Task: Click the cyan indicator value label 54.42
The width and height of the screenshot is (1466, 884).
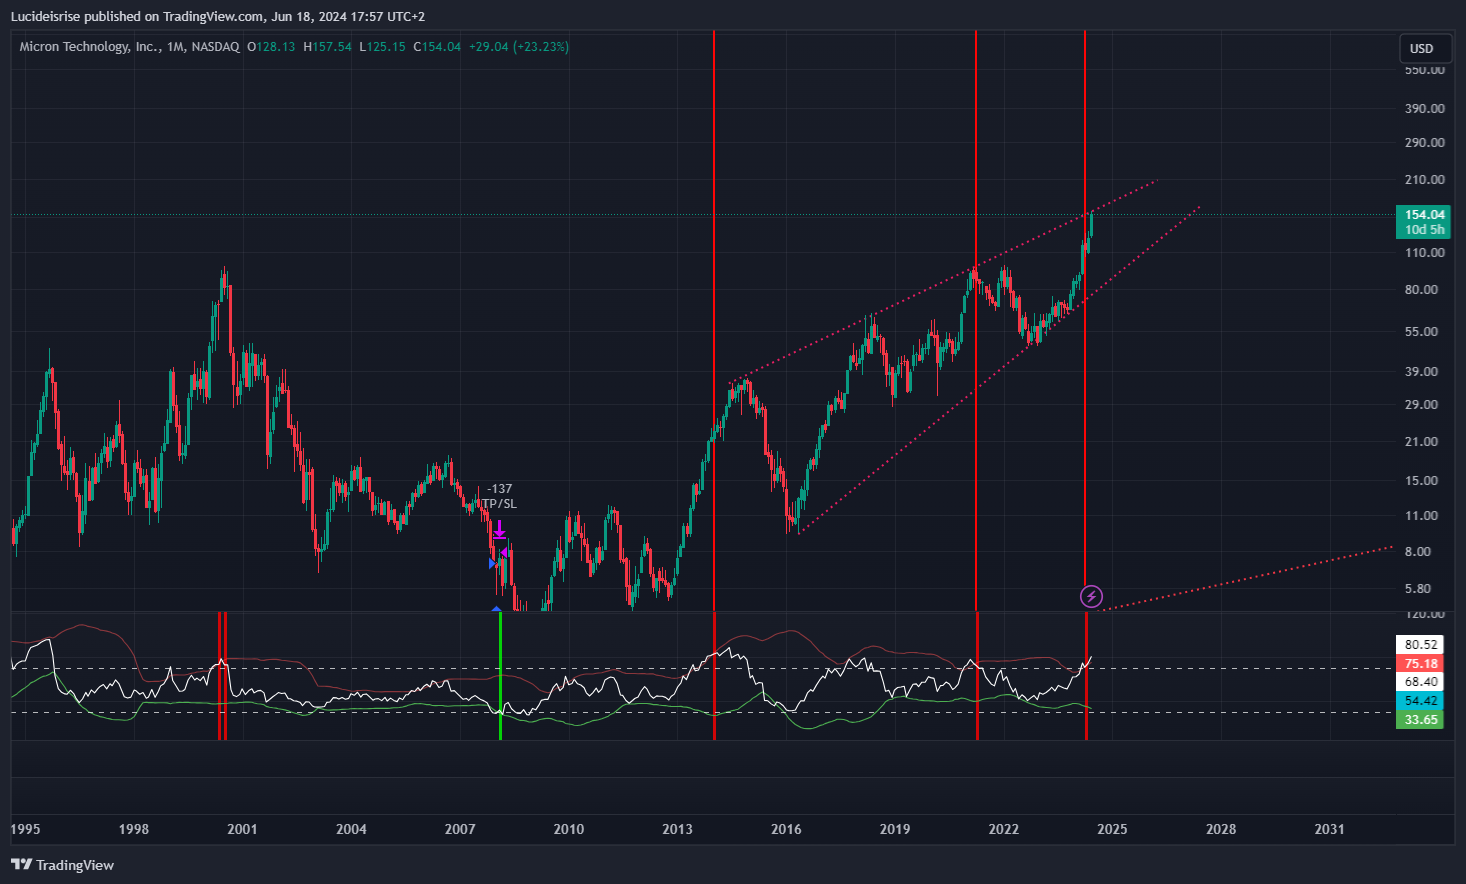Action: point(1421,701)
